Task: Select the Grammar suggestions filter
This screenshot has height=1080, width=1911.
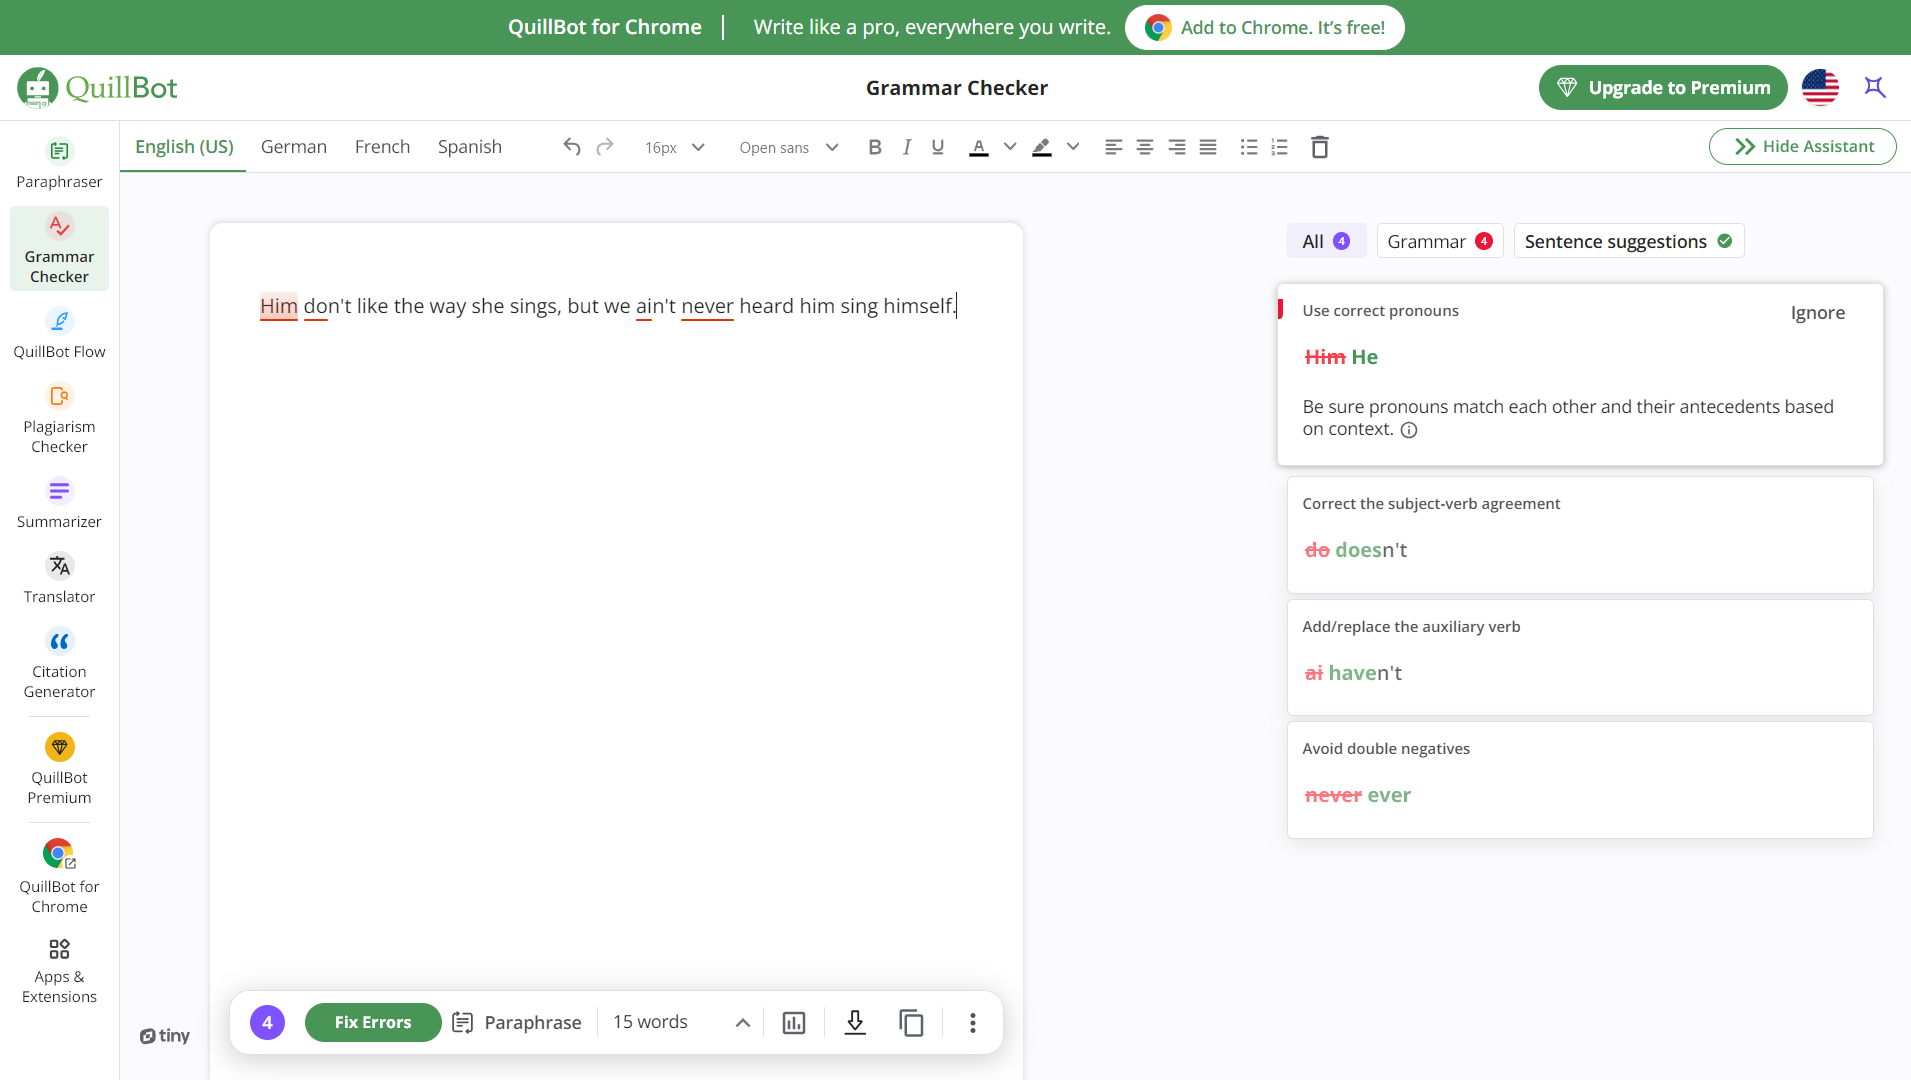Action: pyautogui.click(x=1439, y=241)
